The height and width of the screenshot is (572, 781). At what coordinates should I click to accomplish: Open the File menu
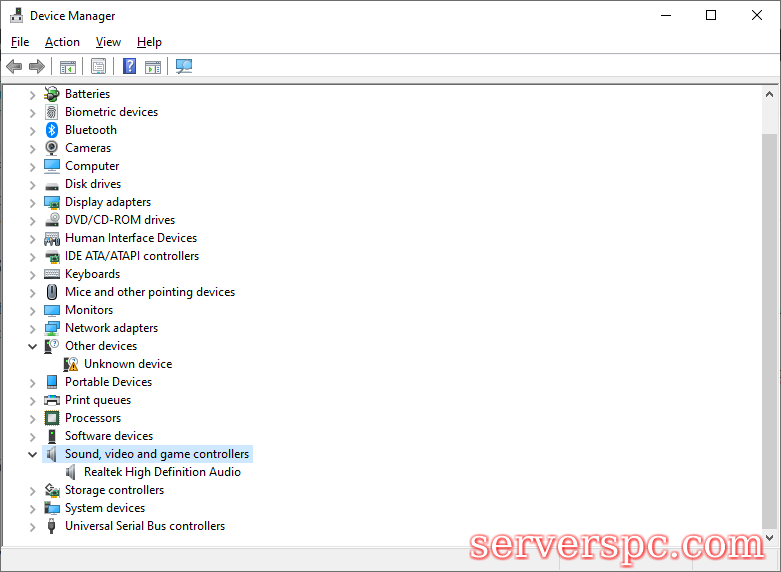pos(20,42)
